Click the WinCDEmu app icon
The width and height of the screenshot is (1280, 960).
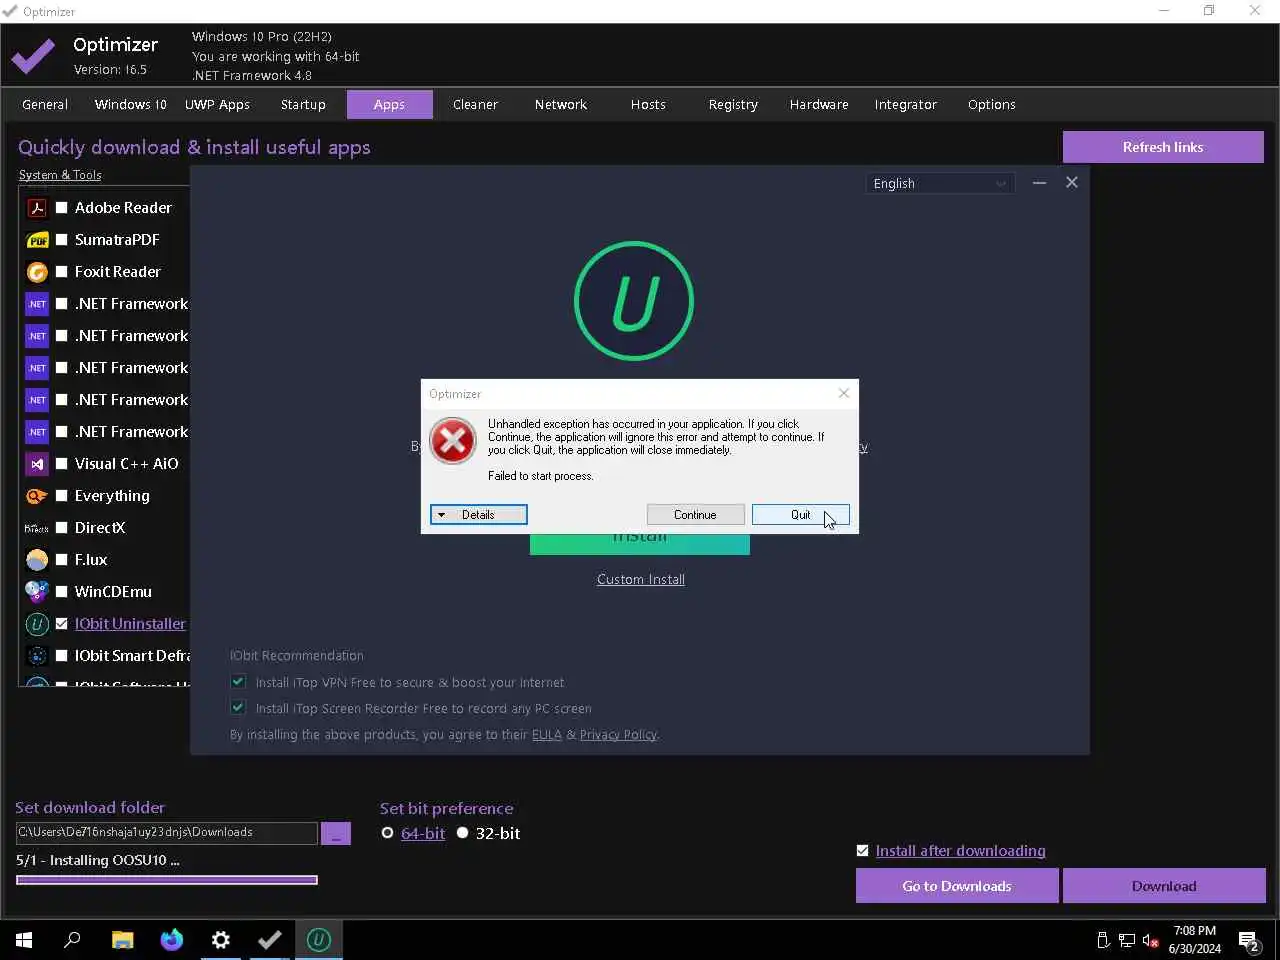37,592
